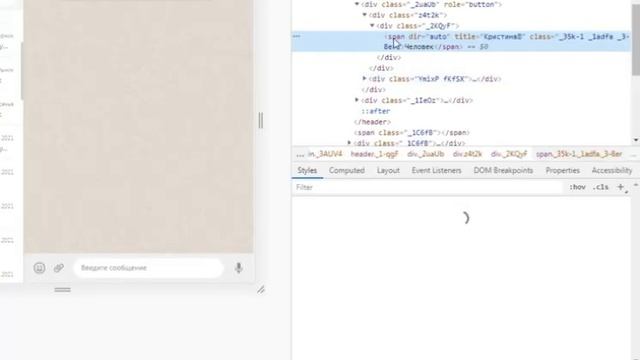Click the div.z4t2k breadcrumb
Image resolution: width=640 pixels, height=360 pixels.
[x=467, y=154]
